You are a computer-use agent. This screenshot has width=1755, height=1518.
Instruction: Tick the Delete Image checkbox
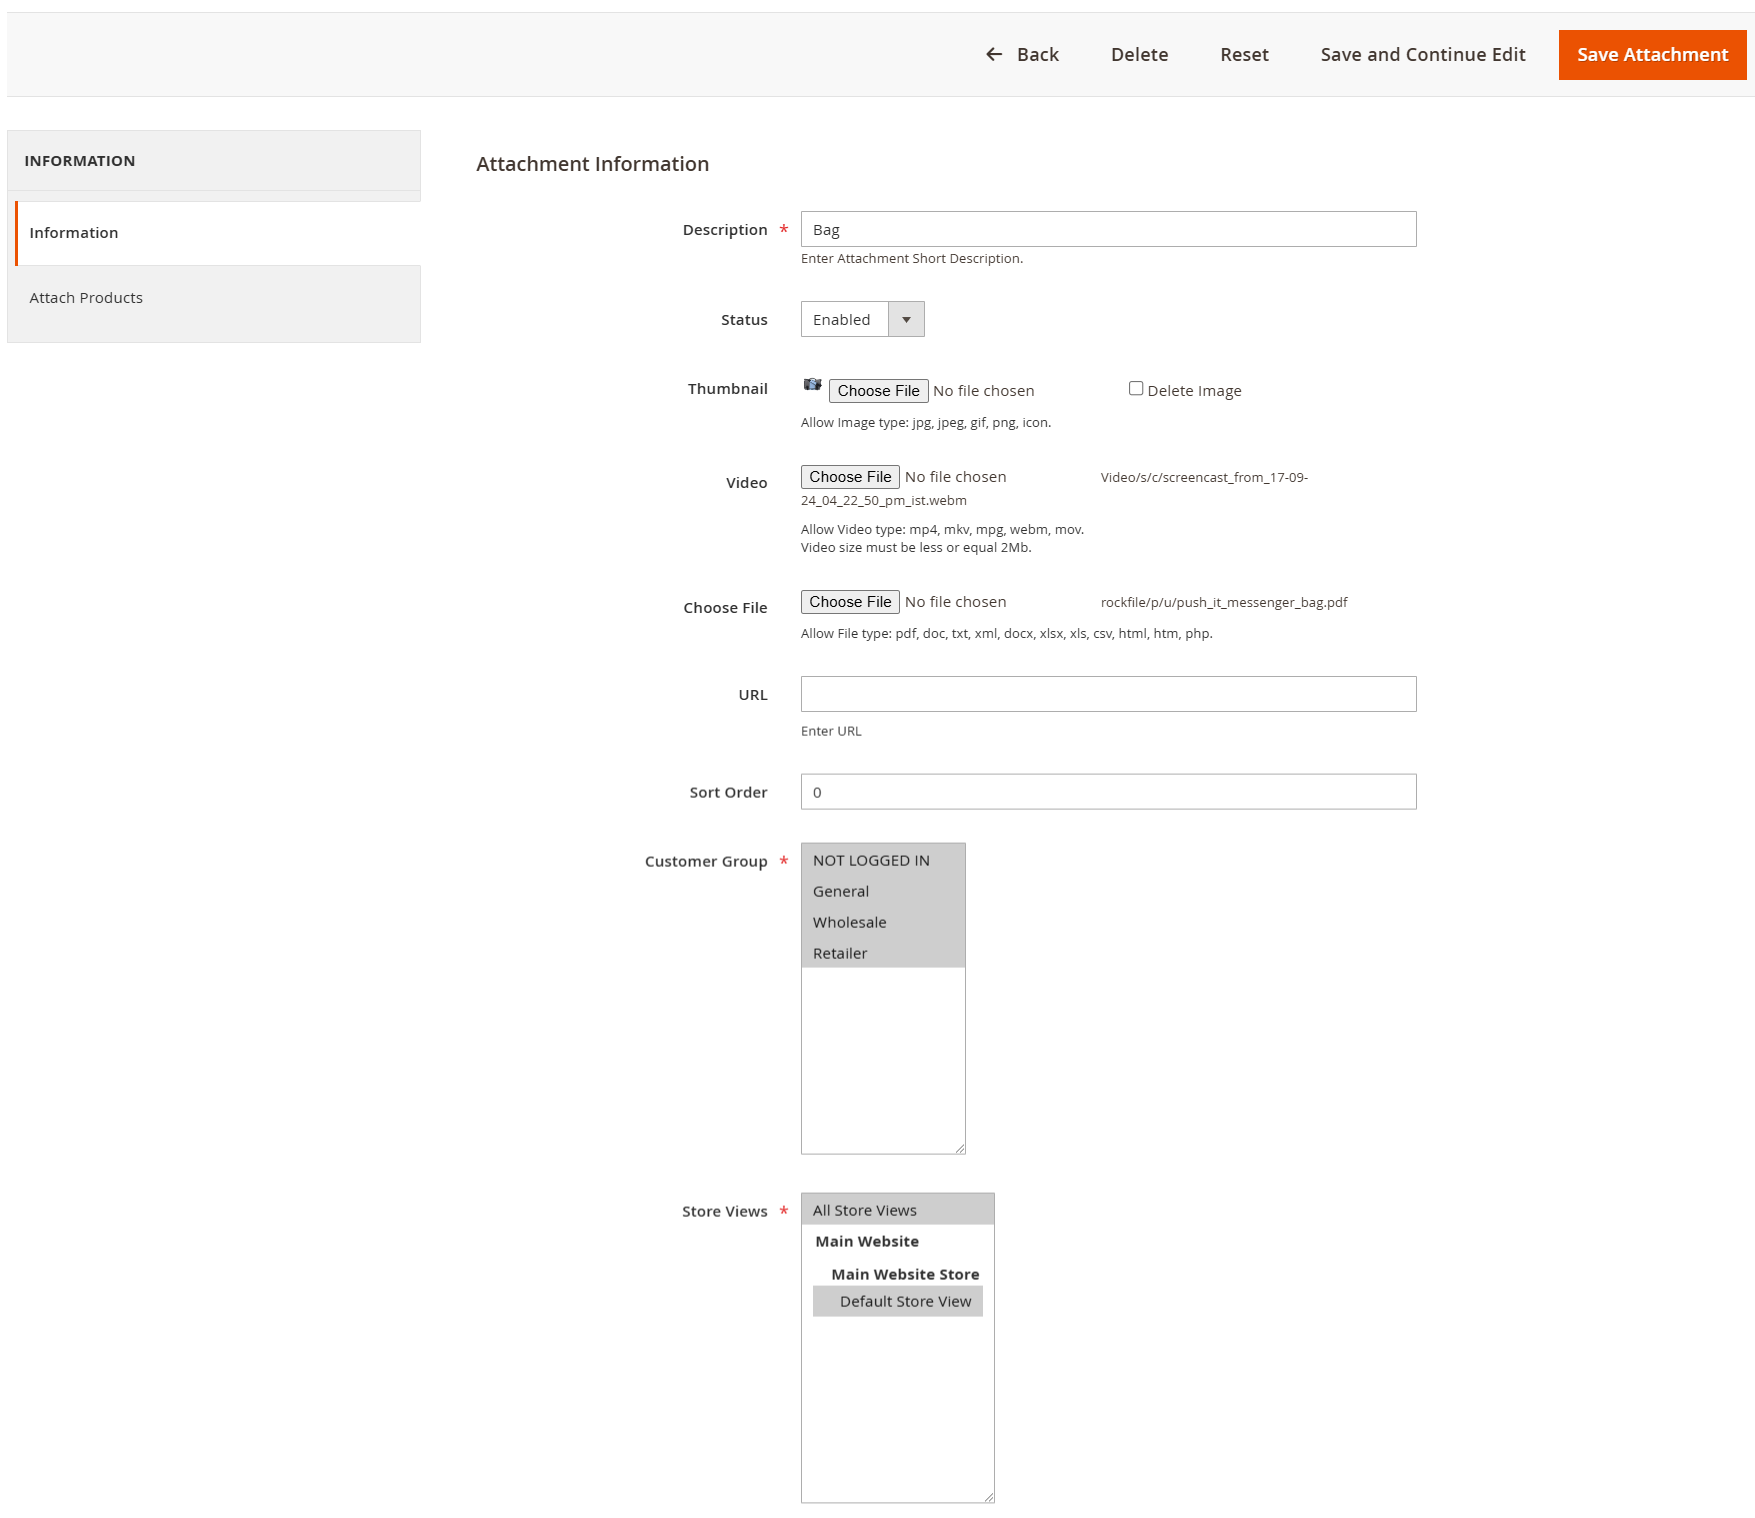click(x=1136, y=389)
